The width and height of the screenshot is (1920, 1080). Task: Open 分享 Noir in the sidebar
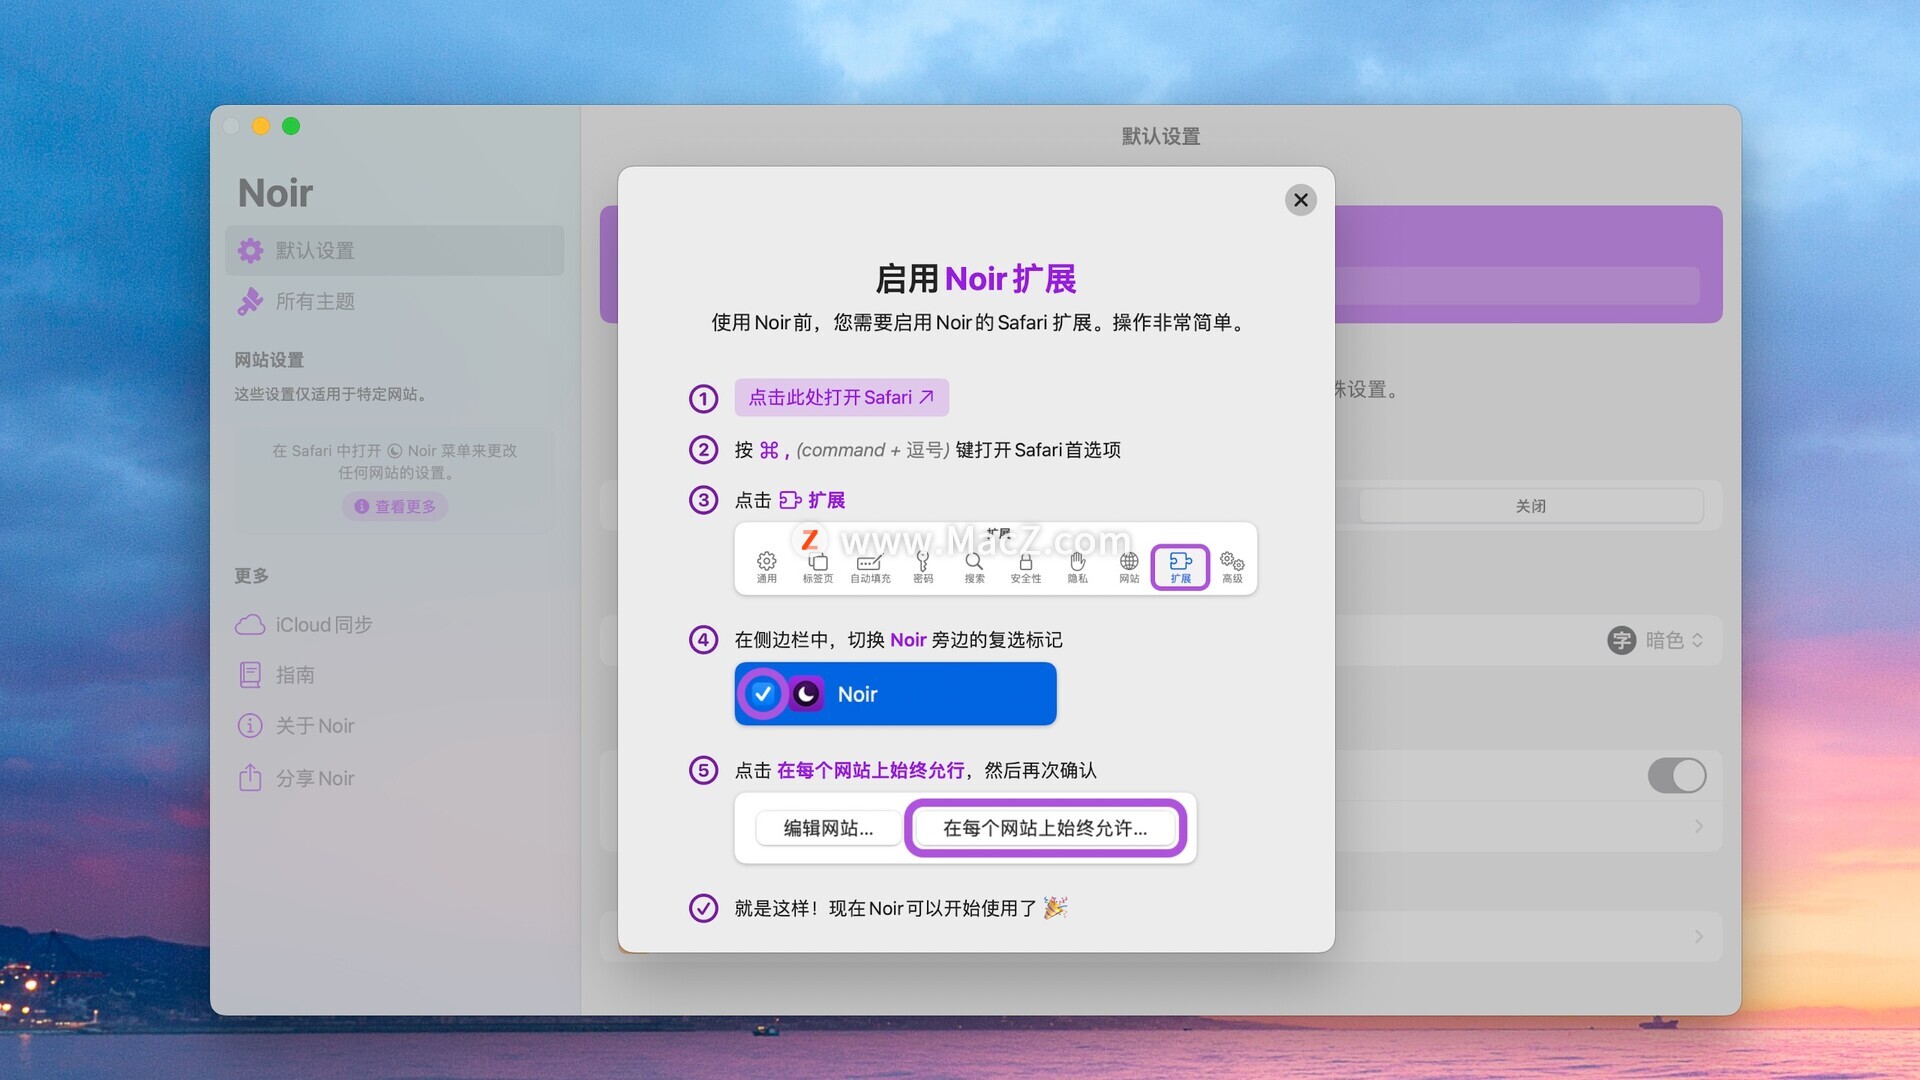tap(395, 778)
